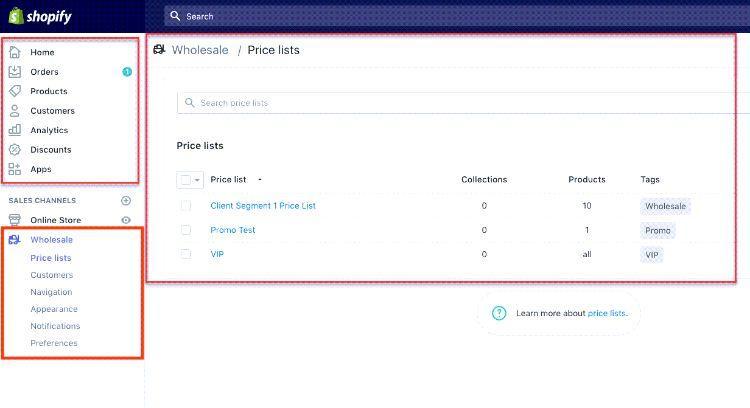View Online Store using eye icon
The image size is (750, 408).
coord(126,220)
